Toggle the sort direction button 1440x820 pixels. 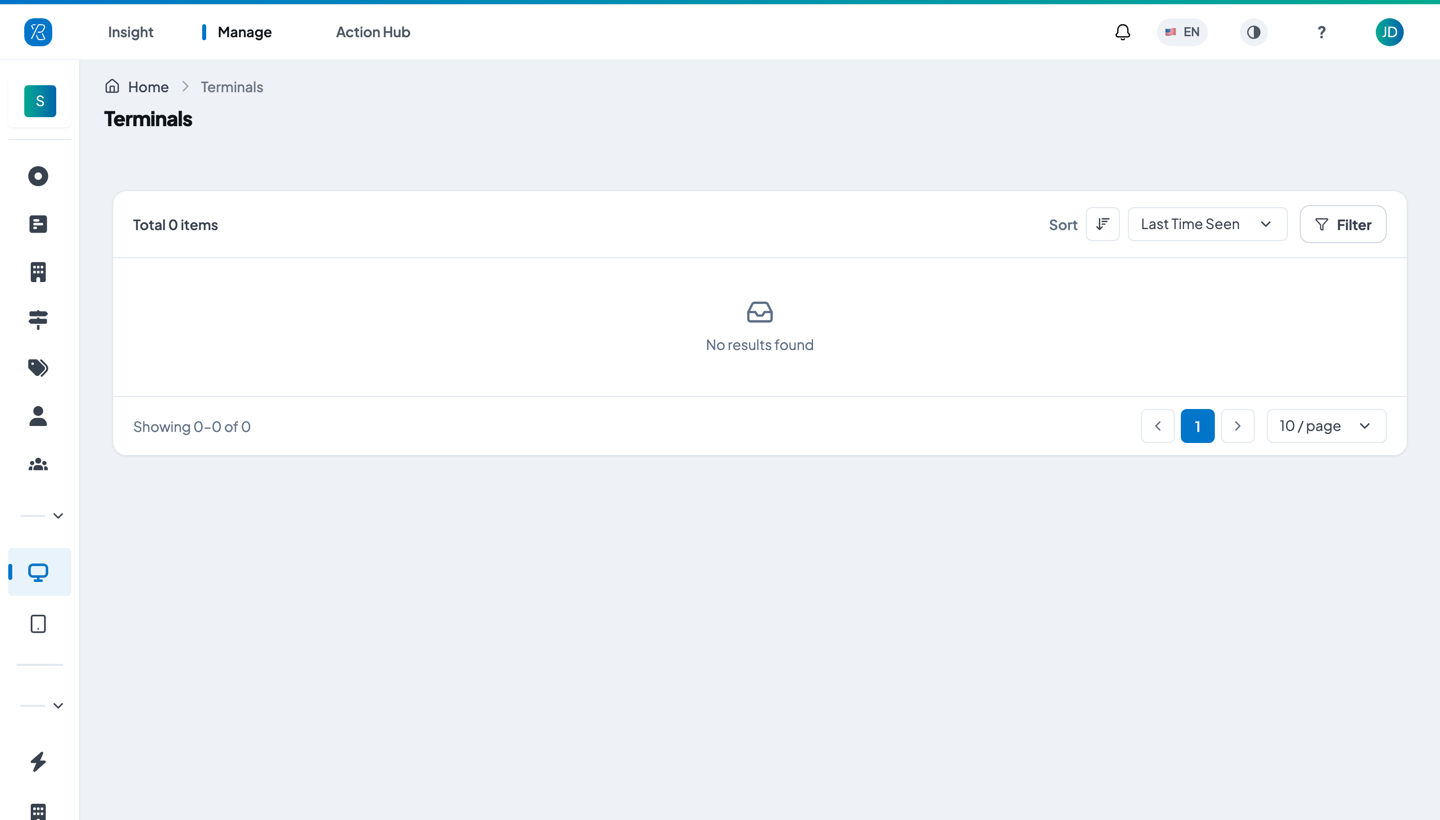1102,224
